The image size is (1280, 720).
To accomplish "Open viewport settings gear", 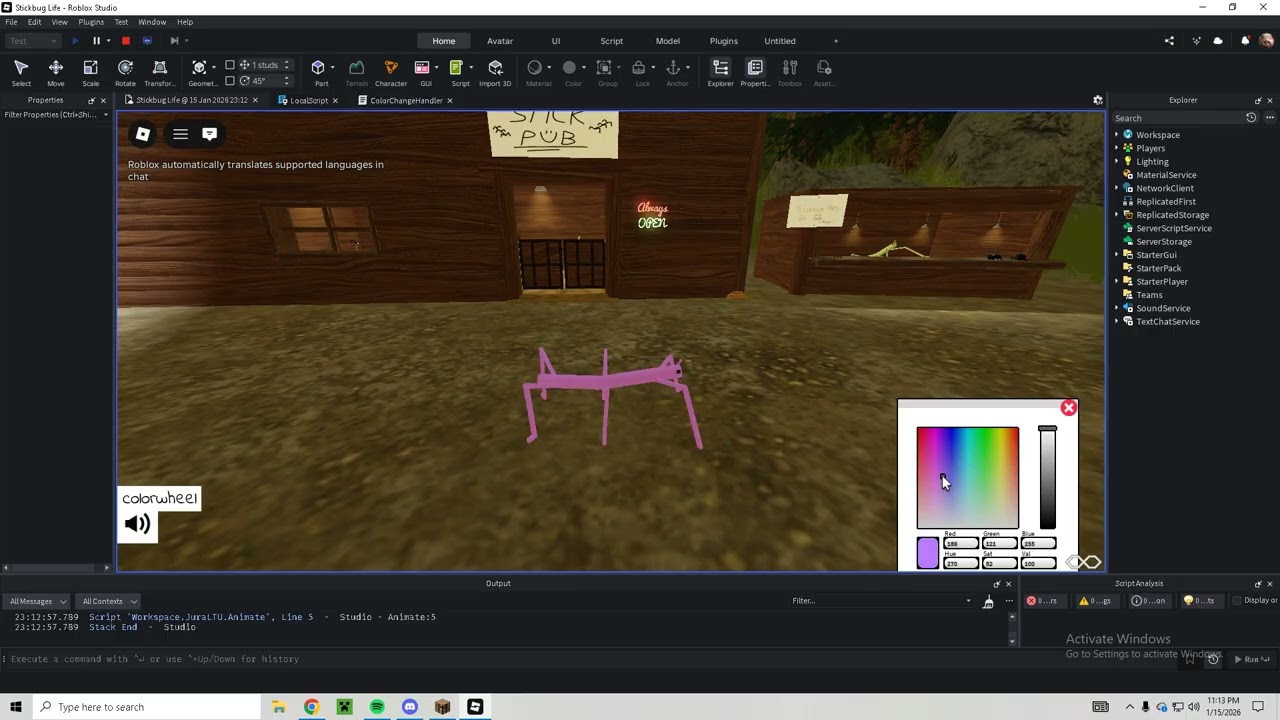I will (x=1098, y=100).
